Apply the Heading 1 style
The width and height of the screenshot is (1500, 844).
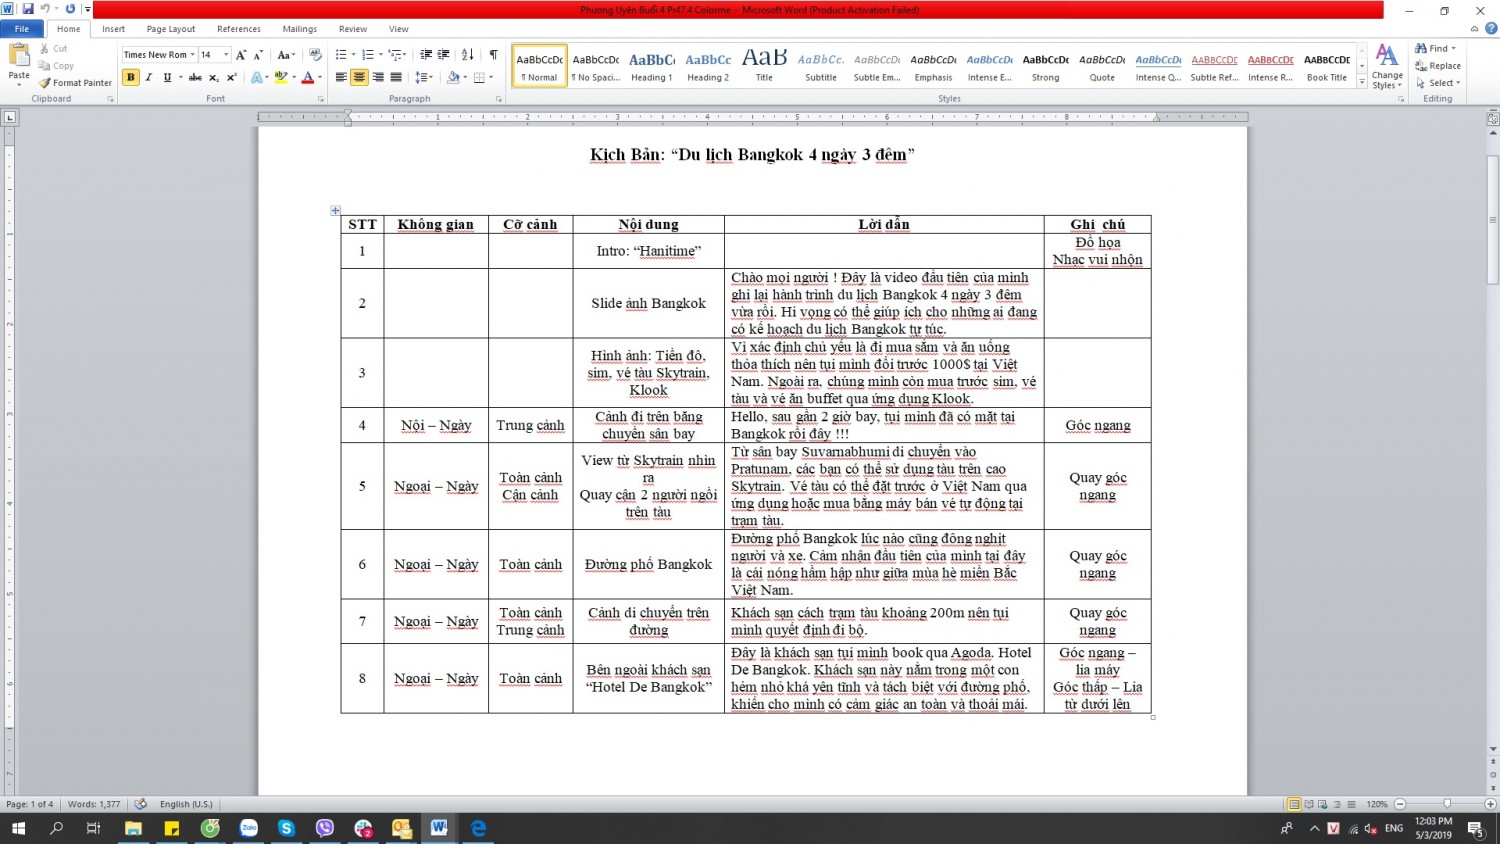652,66
